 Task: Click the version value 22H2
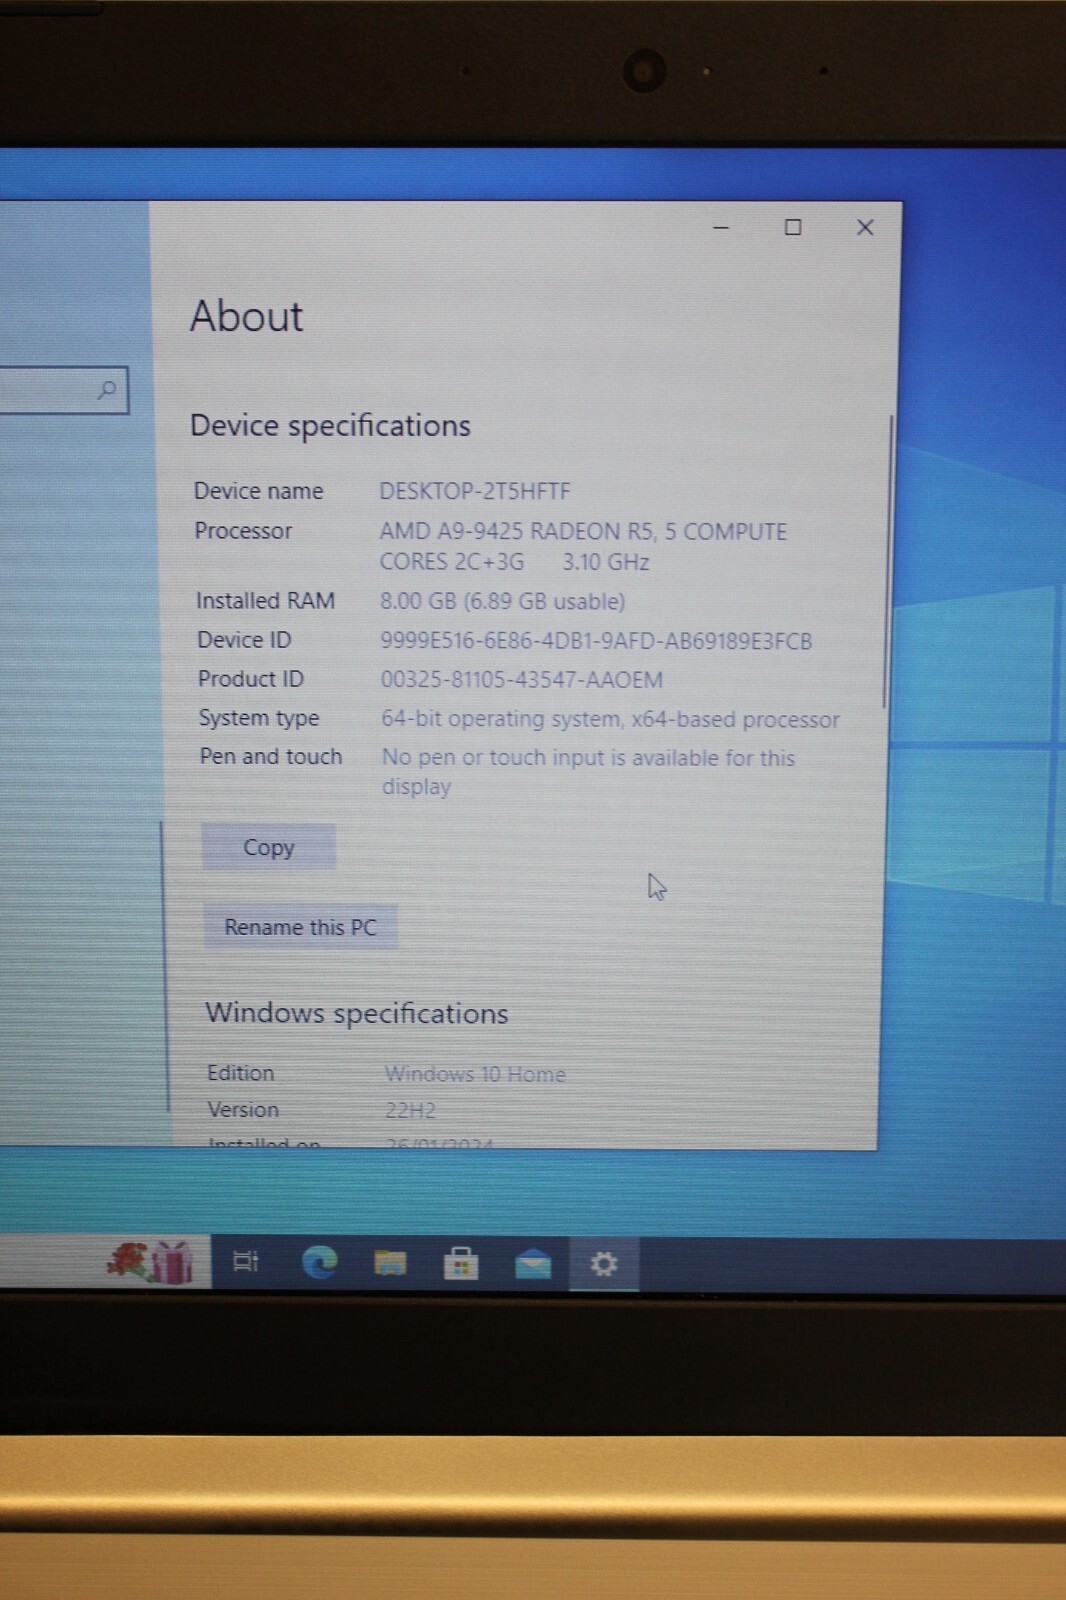[x=410, y=1111]
